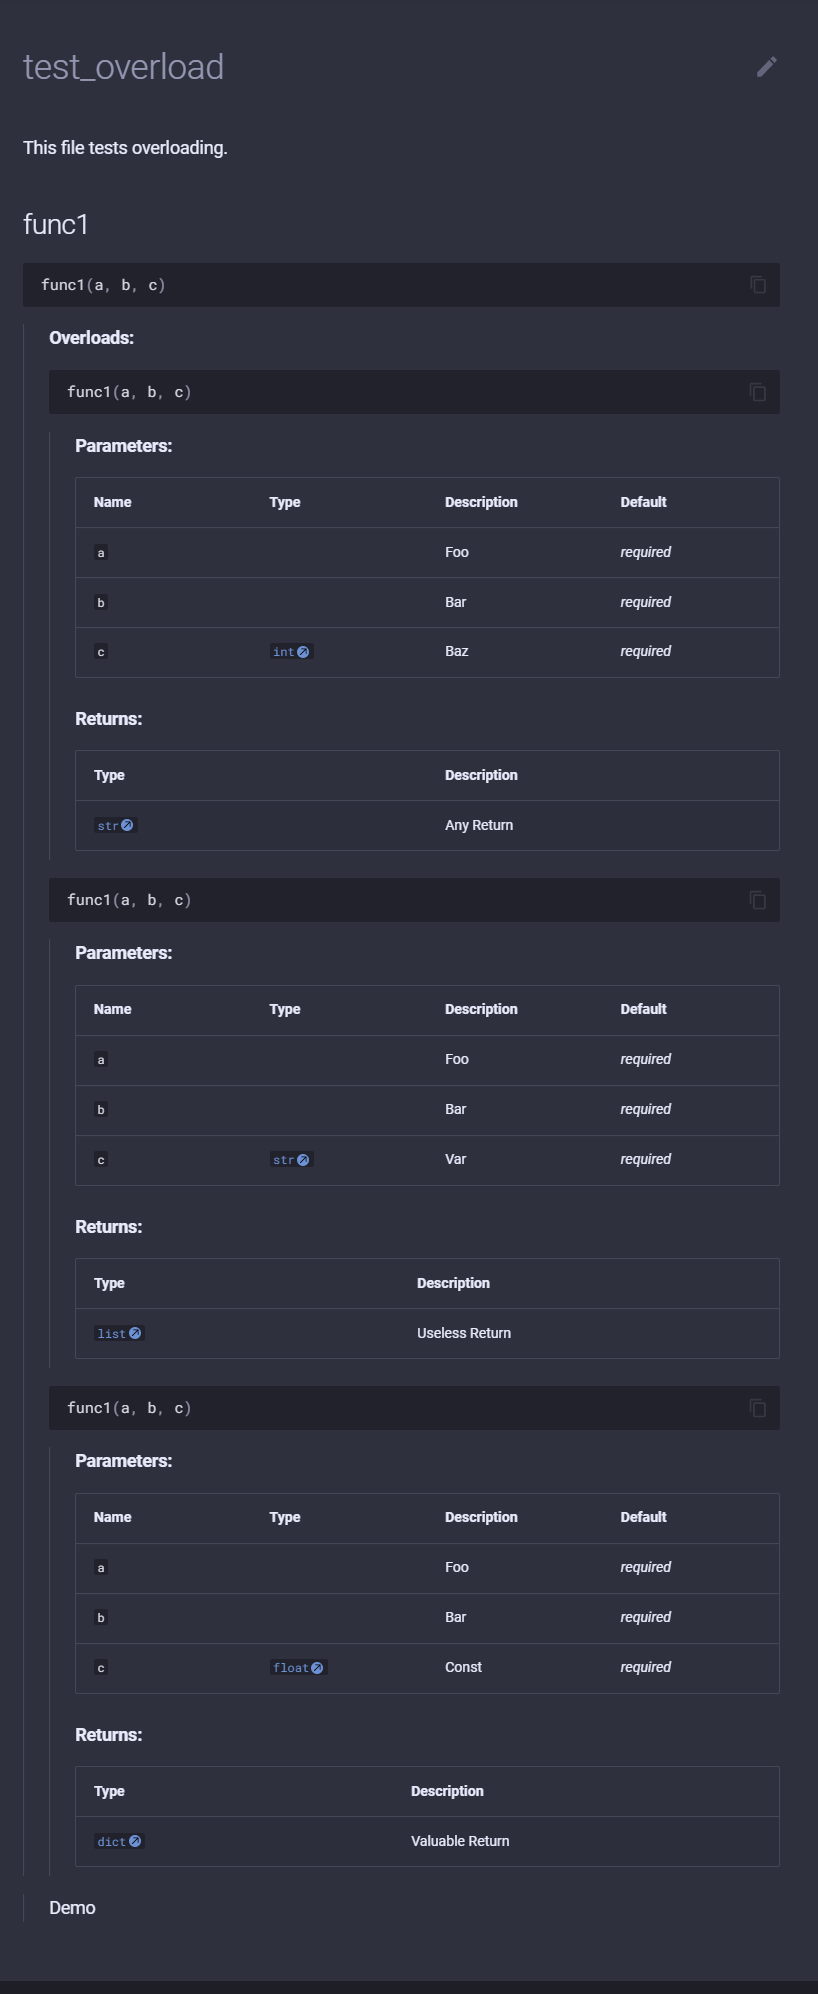Click the Const description cell
This screenshot has height=1994, width=818.
(x=463, y=1667)
